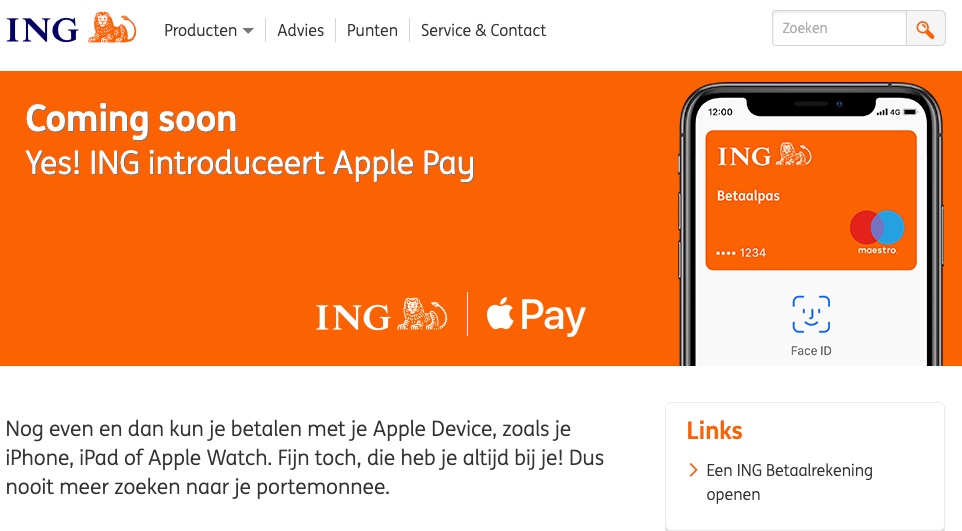Expand the Producten dropdown arrow
Screen dimensions: 962x531
point(248,31)
